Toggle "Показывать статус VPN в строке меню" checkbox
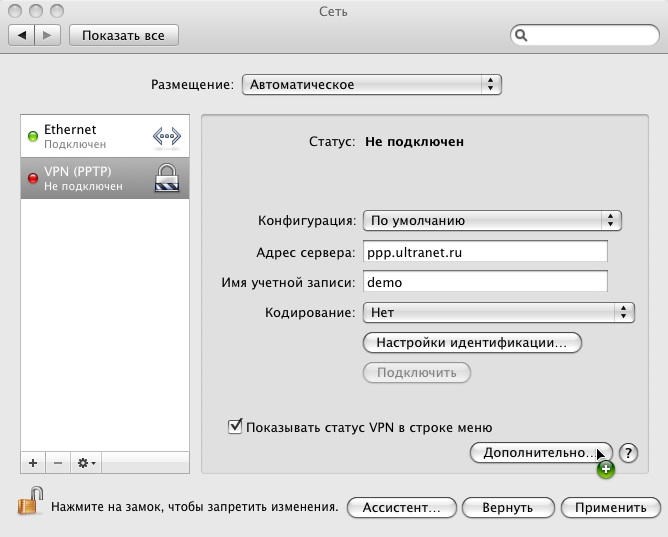Screen dimensions: 668x537 point(236,427)
